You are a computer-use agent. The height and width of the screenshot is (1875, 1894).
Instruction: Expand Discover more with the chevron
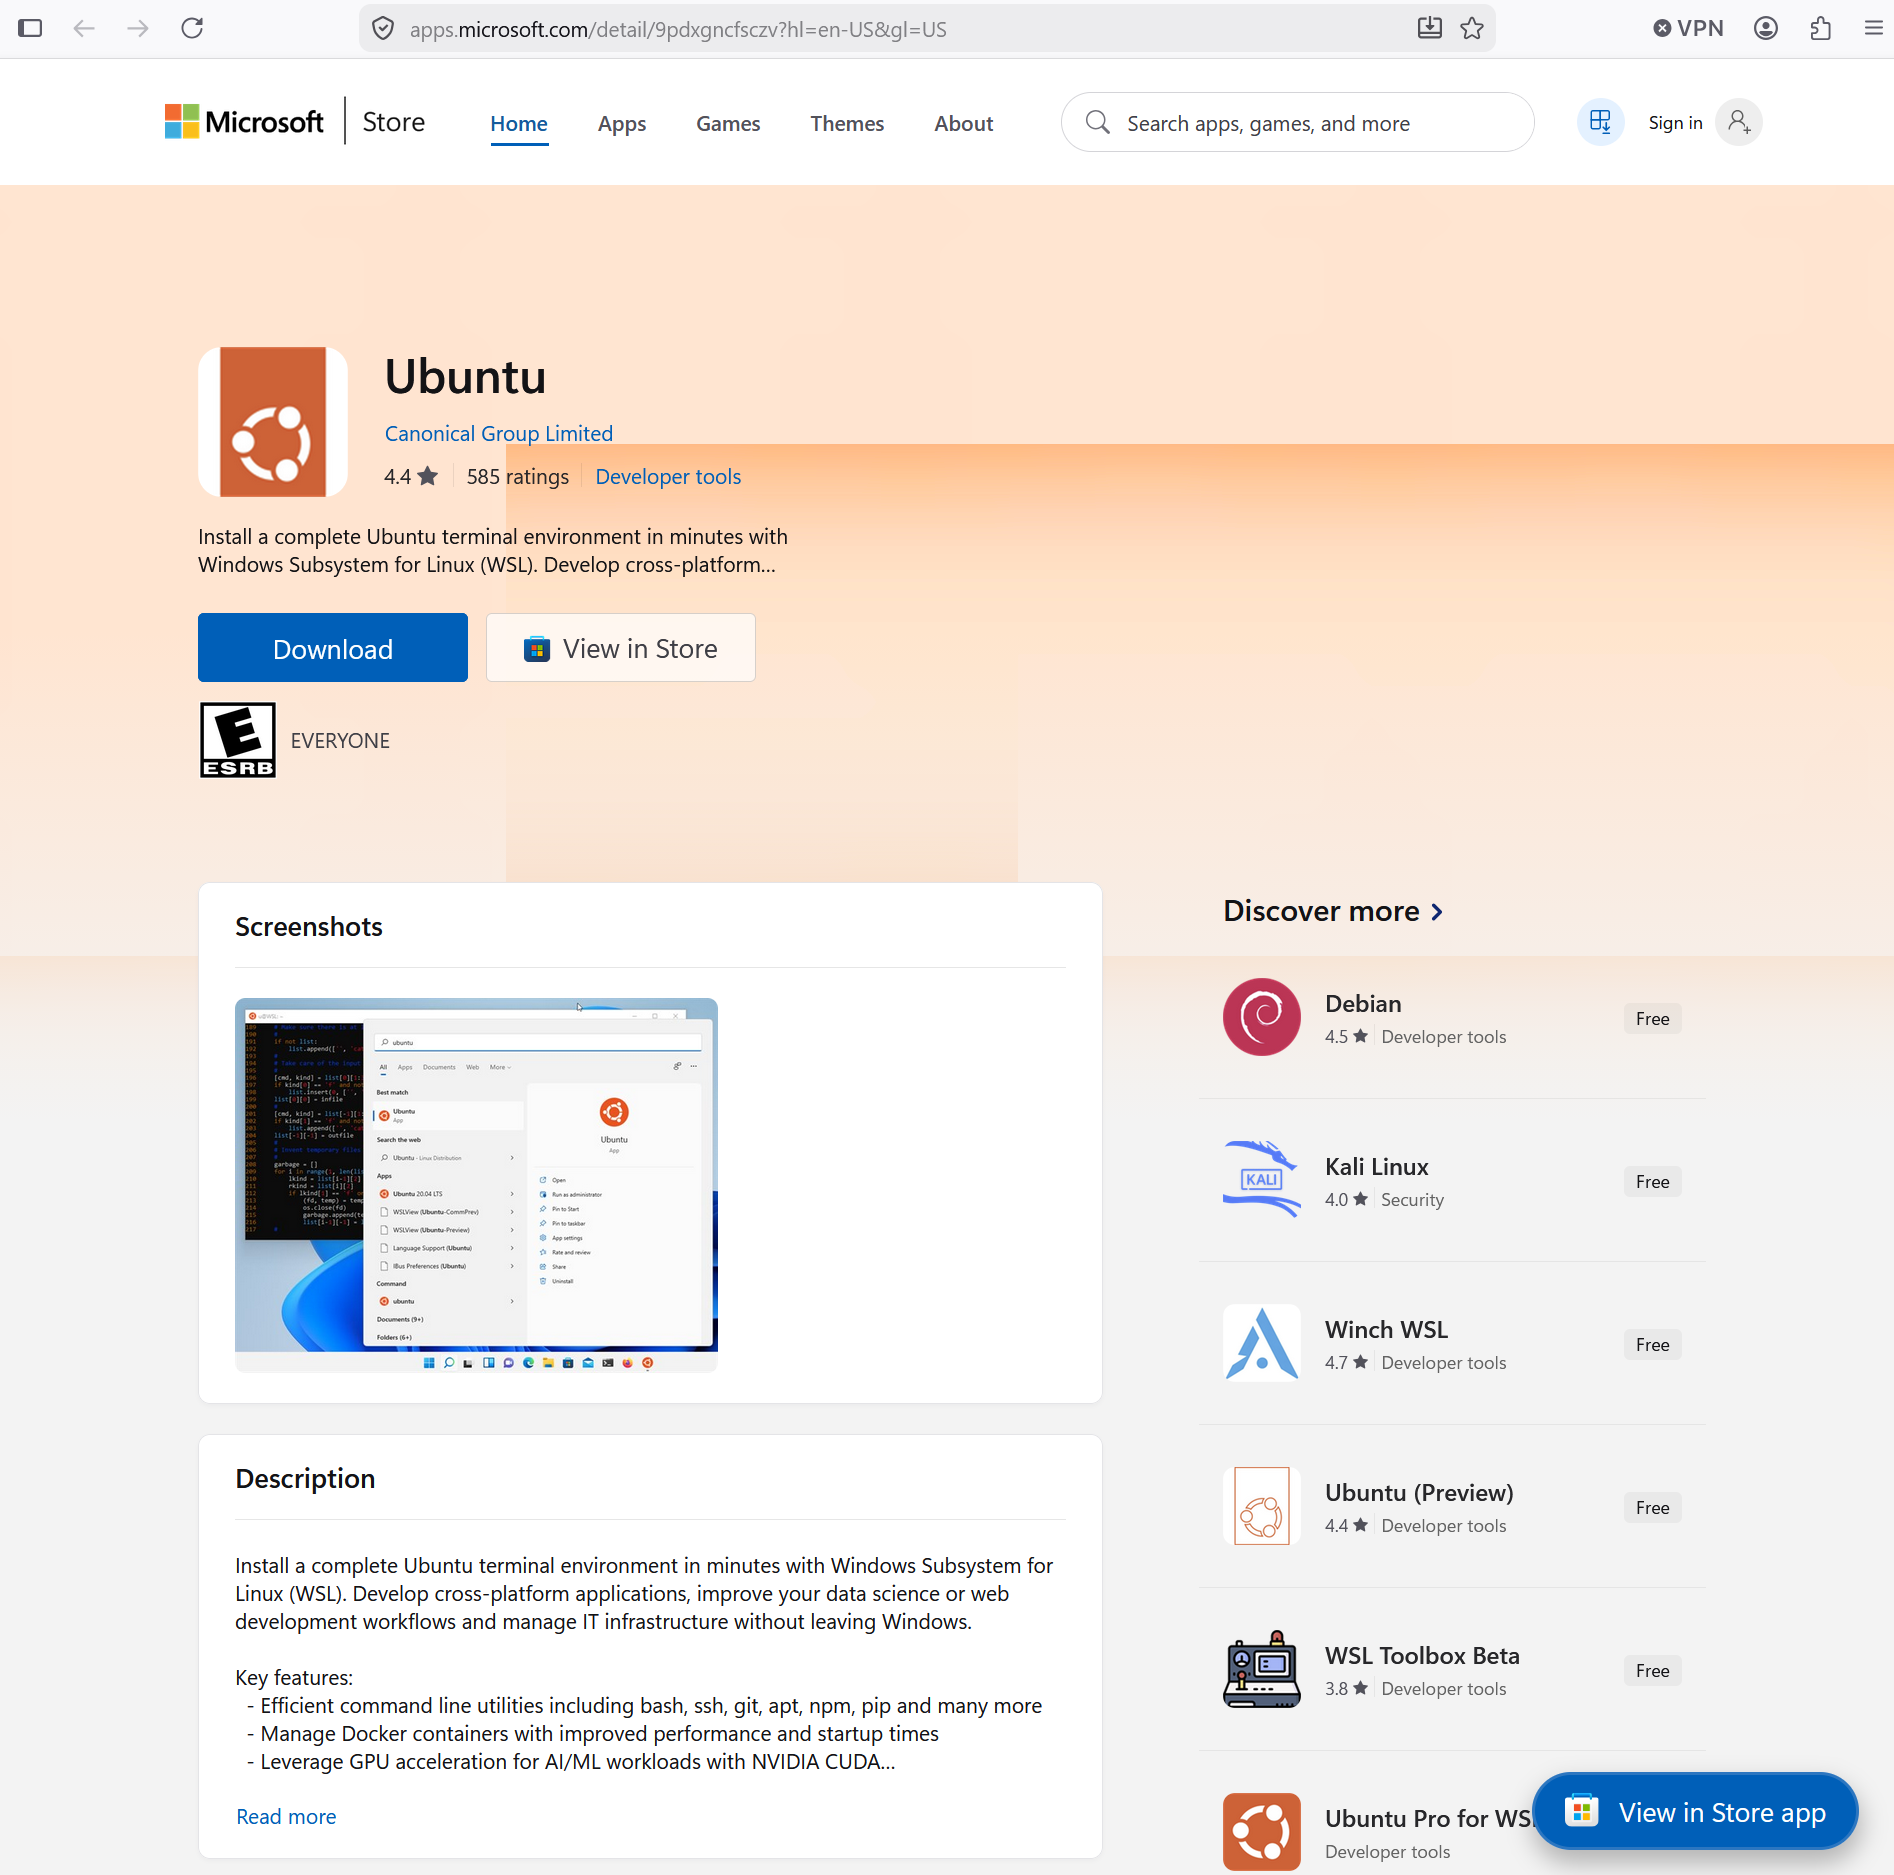point(1437,912)
